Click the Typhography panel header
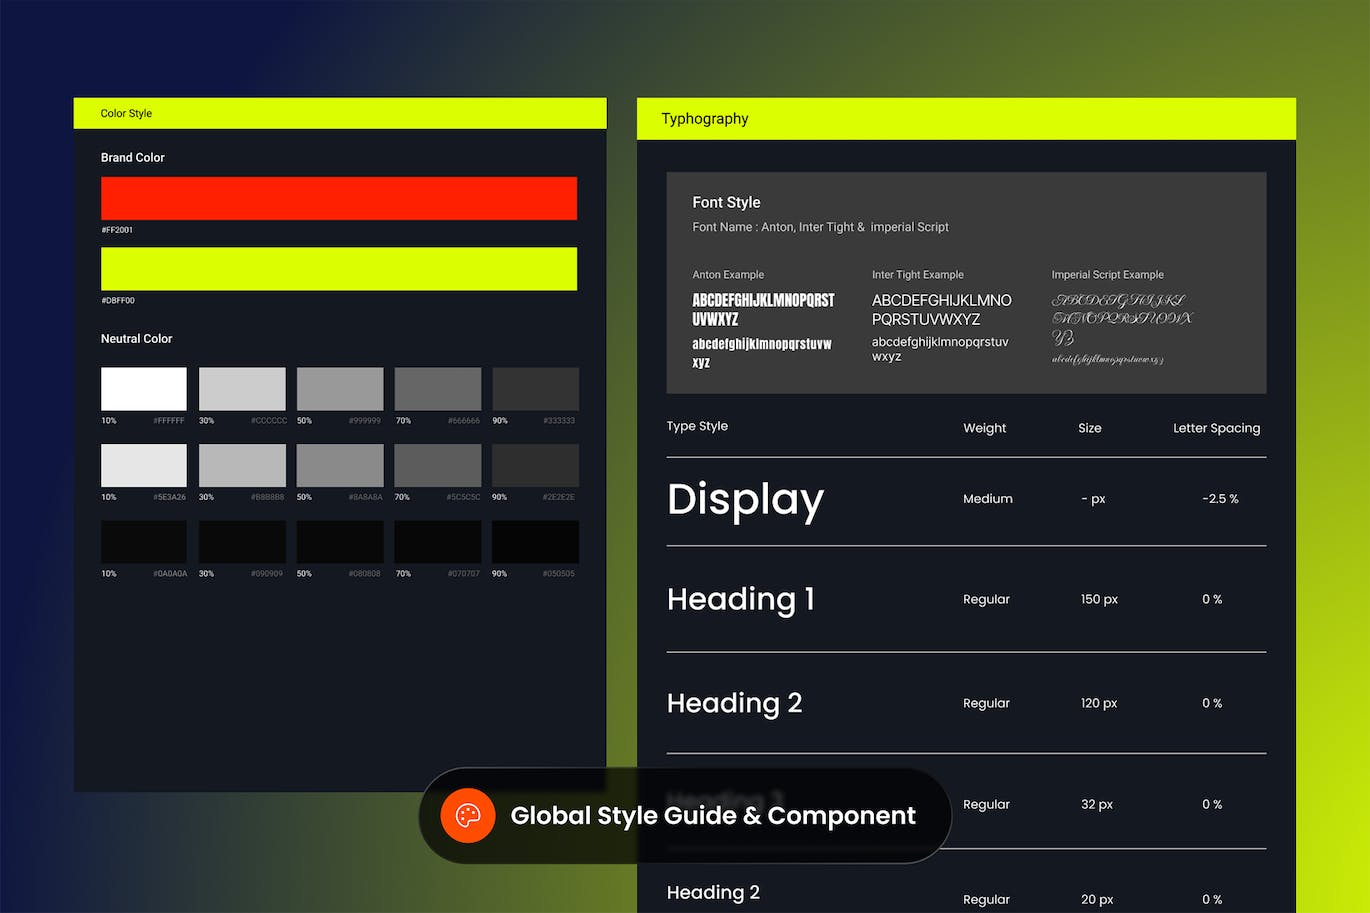1370x913 pixels. (966, 119)
